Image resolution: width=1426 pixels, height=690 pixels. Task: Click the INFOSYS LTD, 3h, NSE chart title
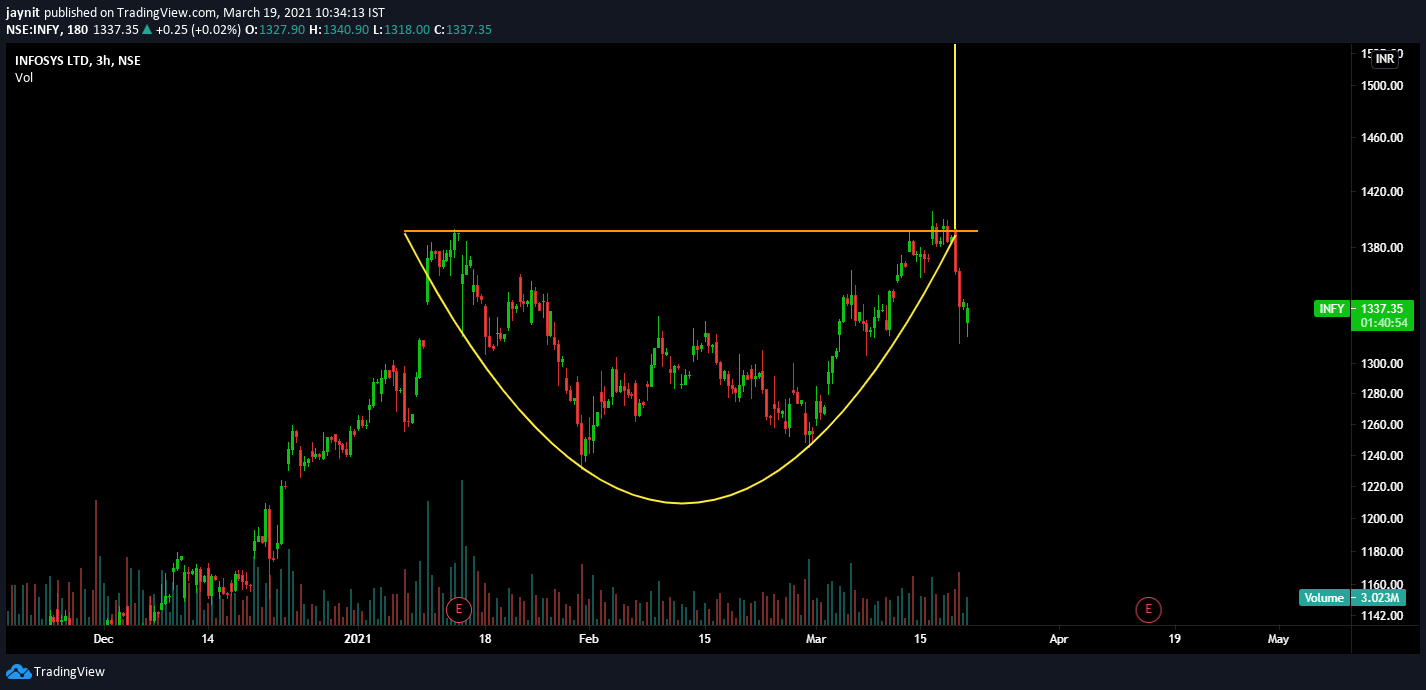point(78,61)
